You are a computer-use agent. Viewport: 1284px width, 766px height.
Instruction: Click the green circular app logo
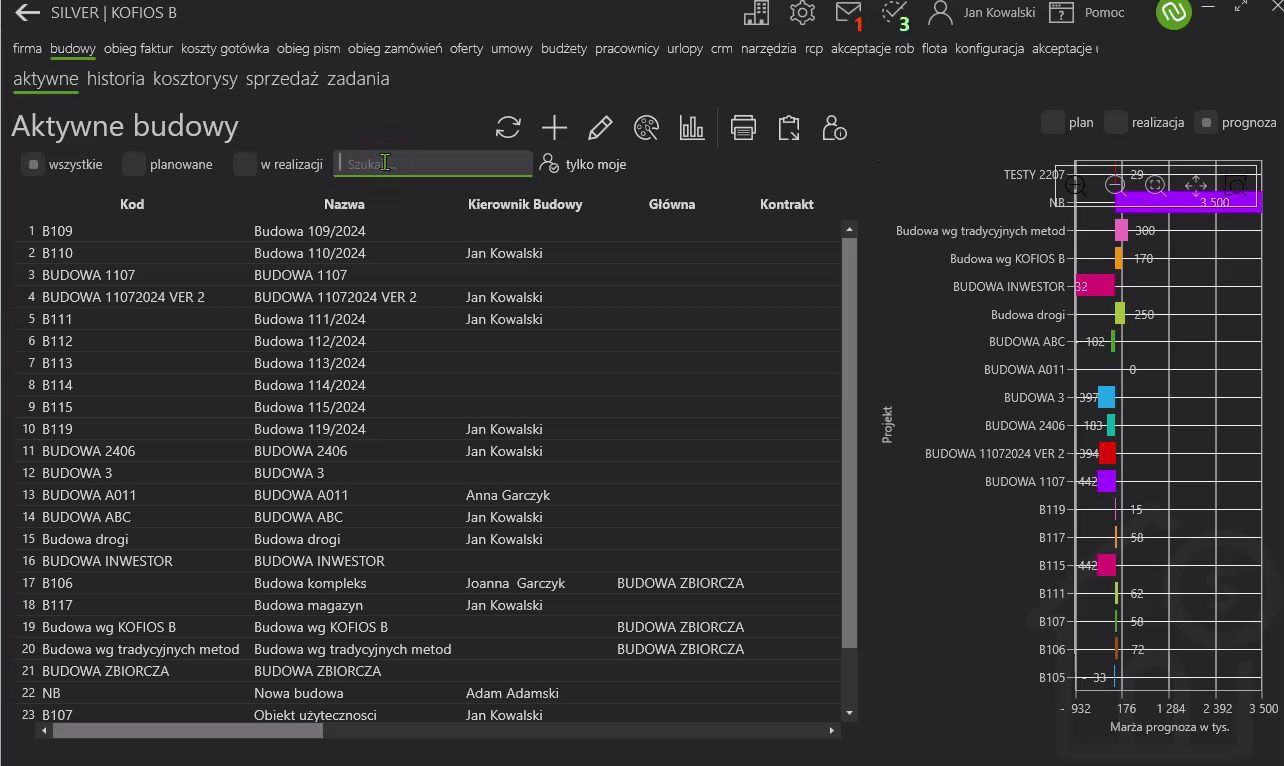tap(1174, 12)
